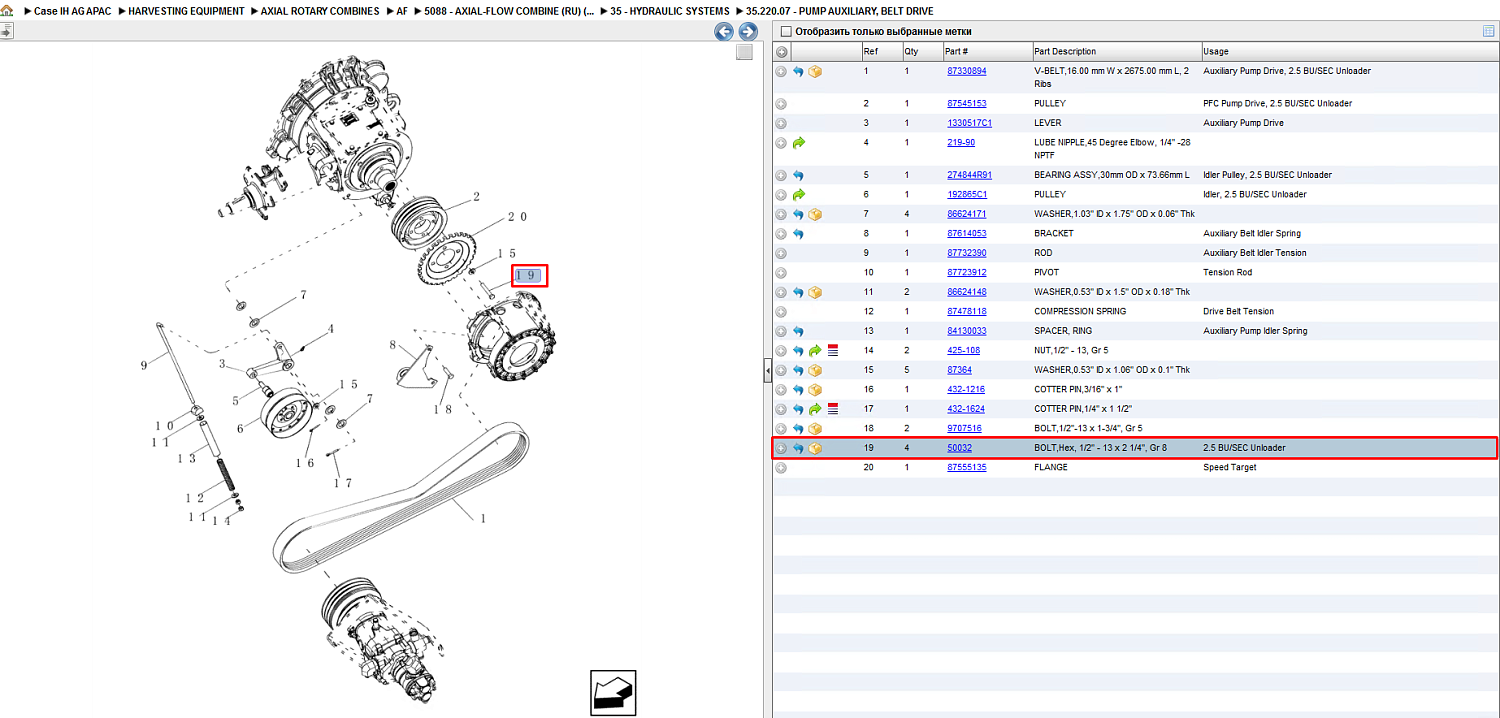Enable 'Отобразить только выбранные метки' checkbox
Screen dimensions: 1500x718
coord(786,31)
